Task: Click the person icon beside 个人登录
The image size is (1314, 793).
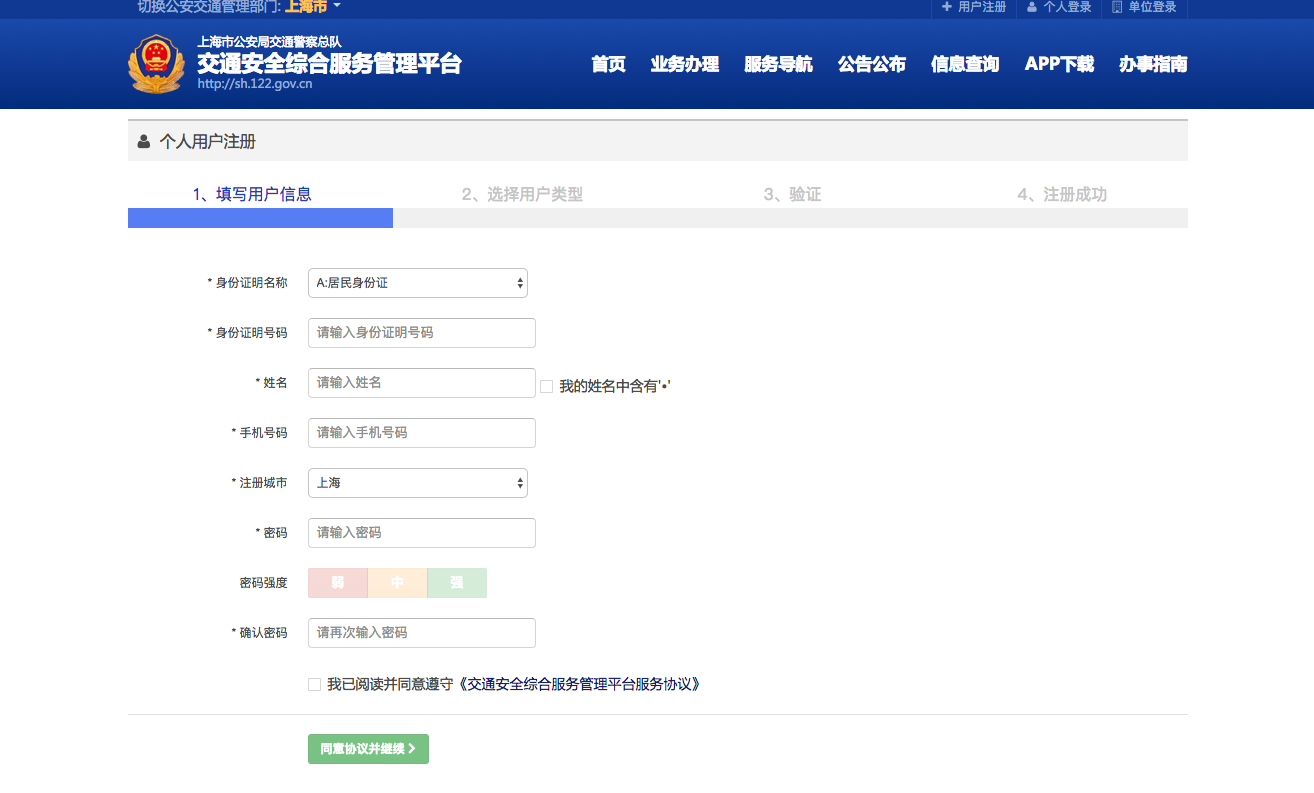Action: click(1032, 7)
